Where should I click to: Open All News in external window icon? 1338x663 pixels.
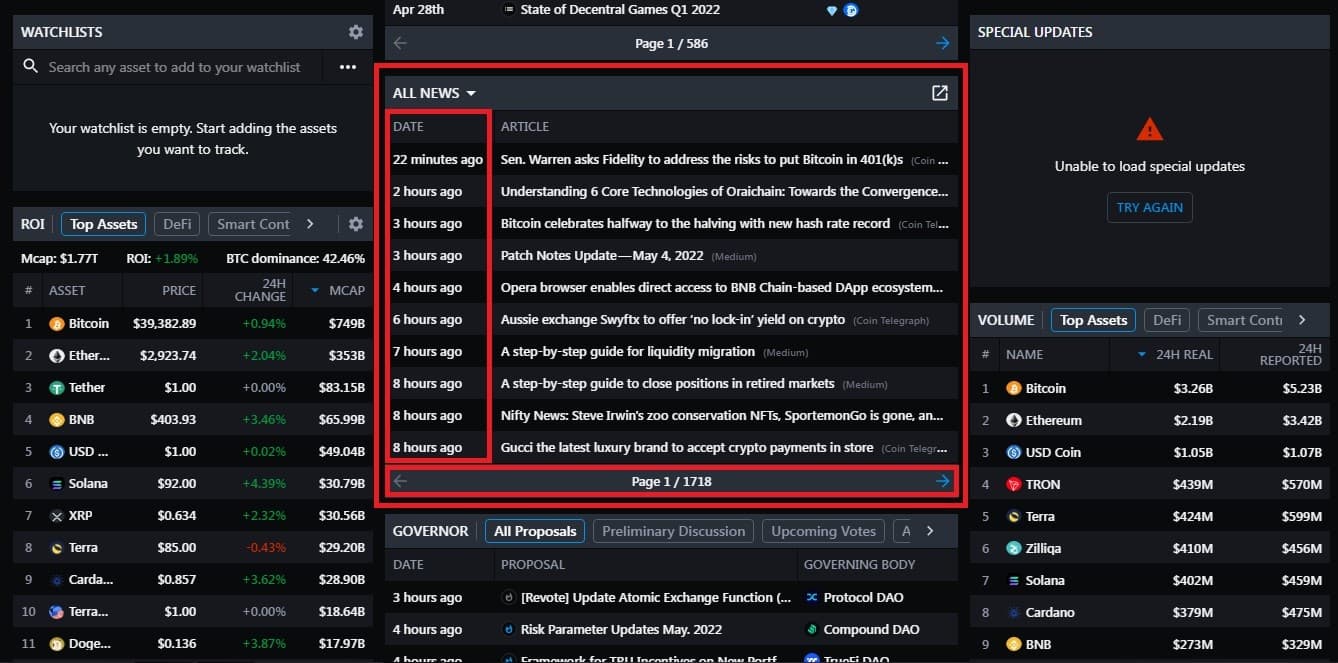click(940, 93)
